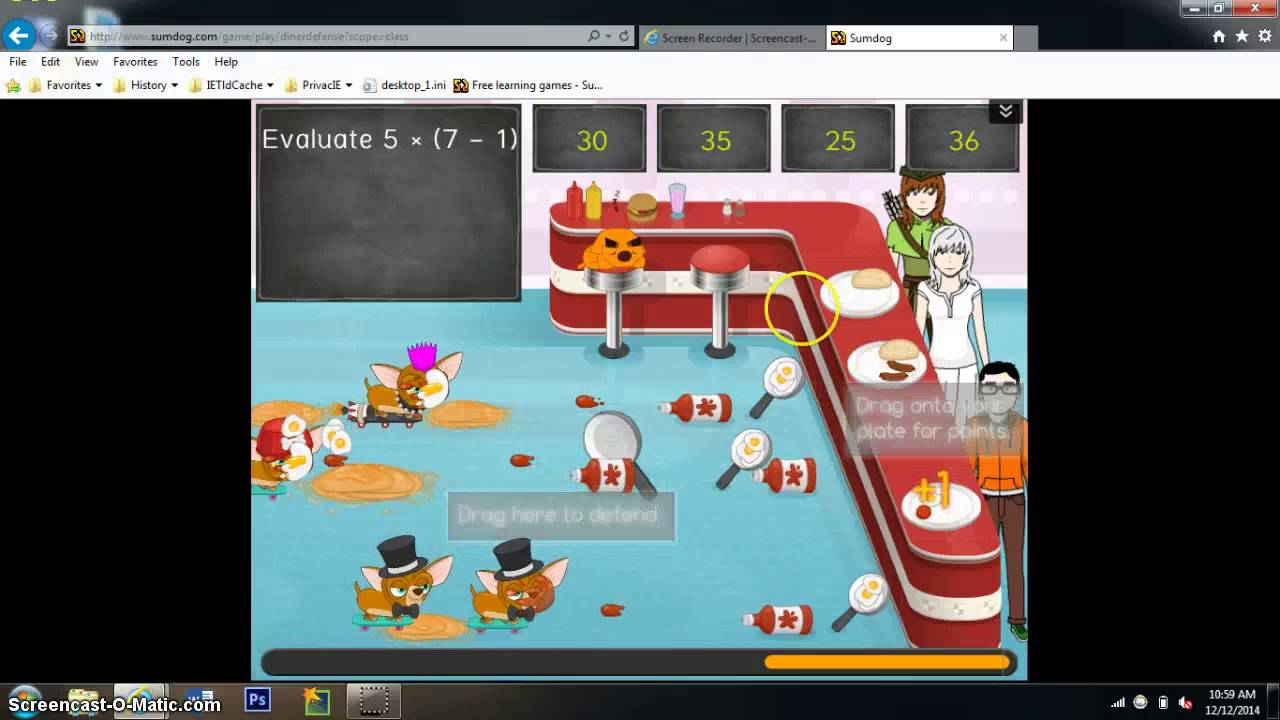This screenshot has height=720, width=1280.
Task: Click the orange game progress bar
Action: (x=886, y=662)
